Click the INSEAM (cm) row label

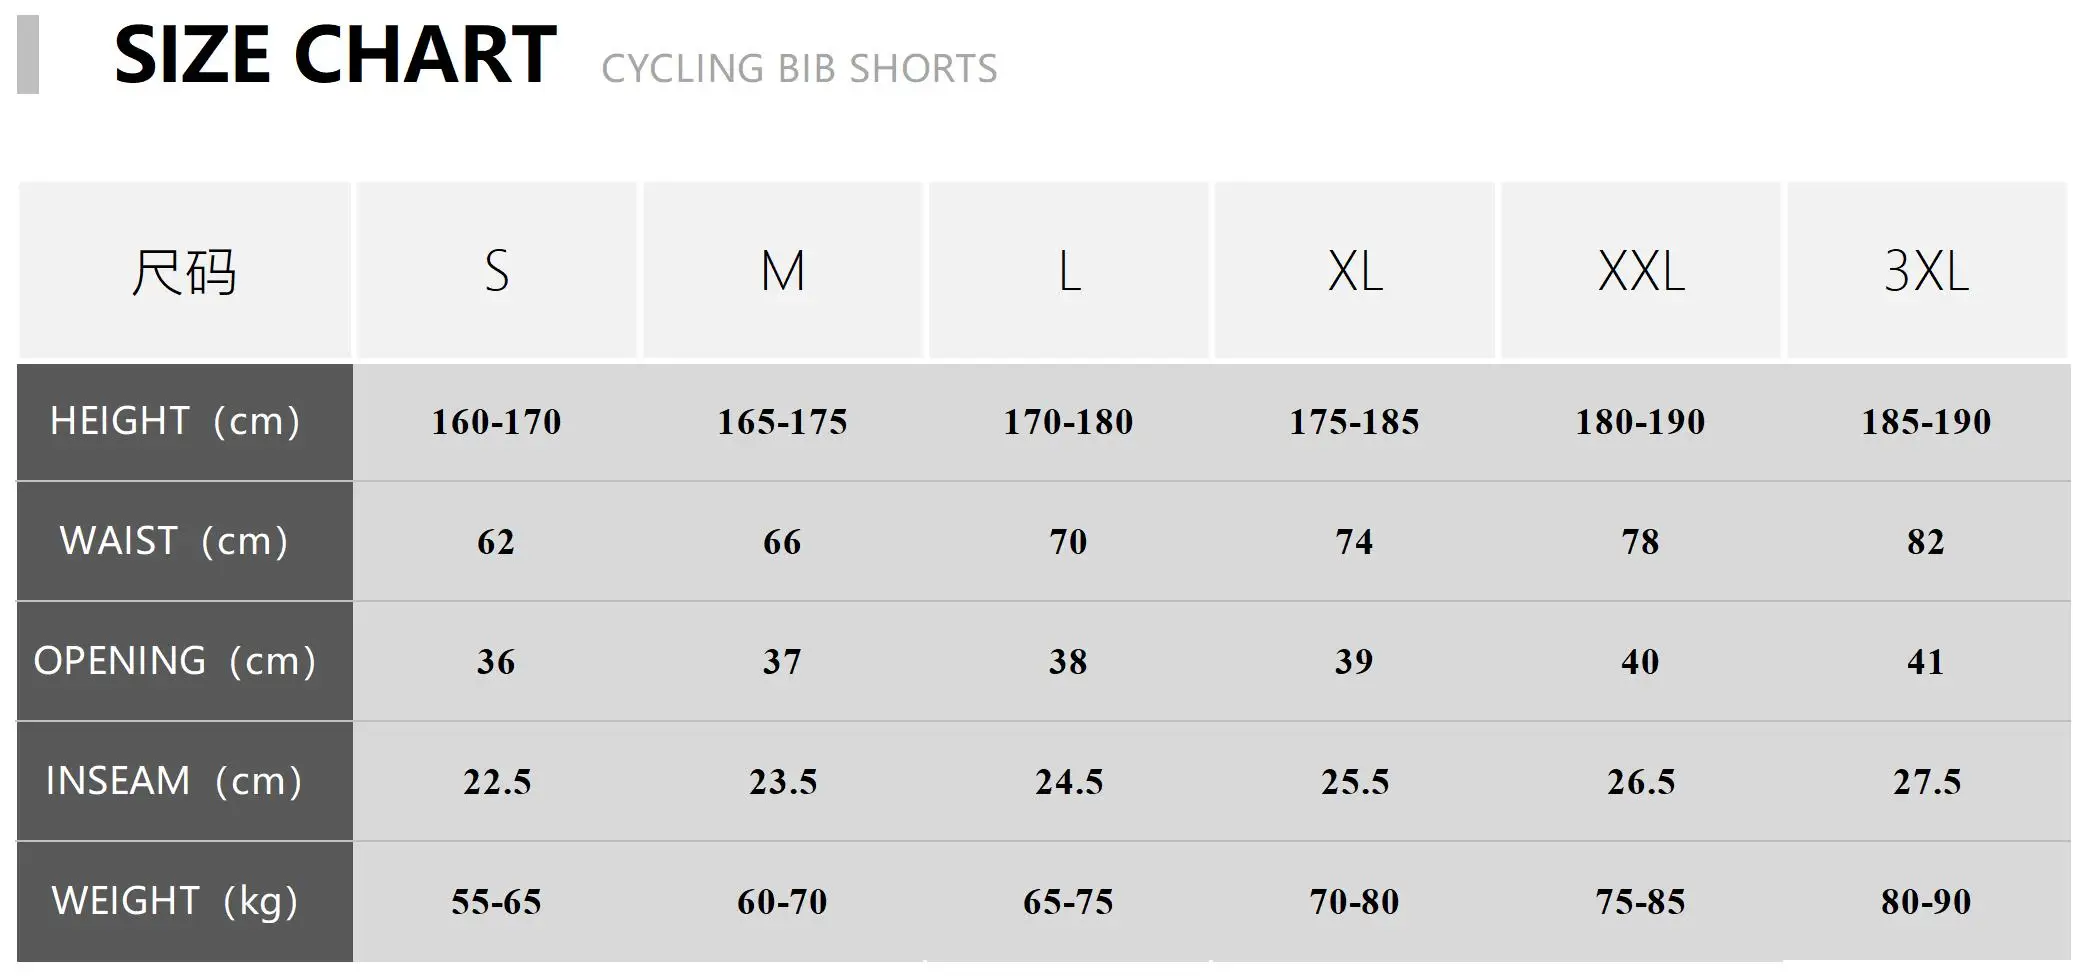(x=174, y=781)
